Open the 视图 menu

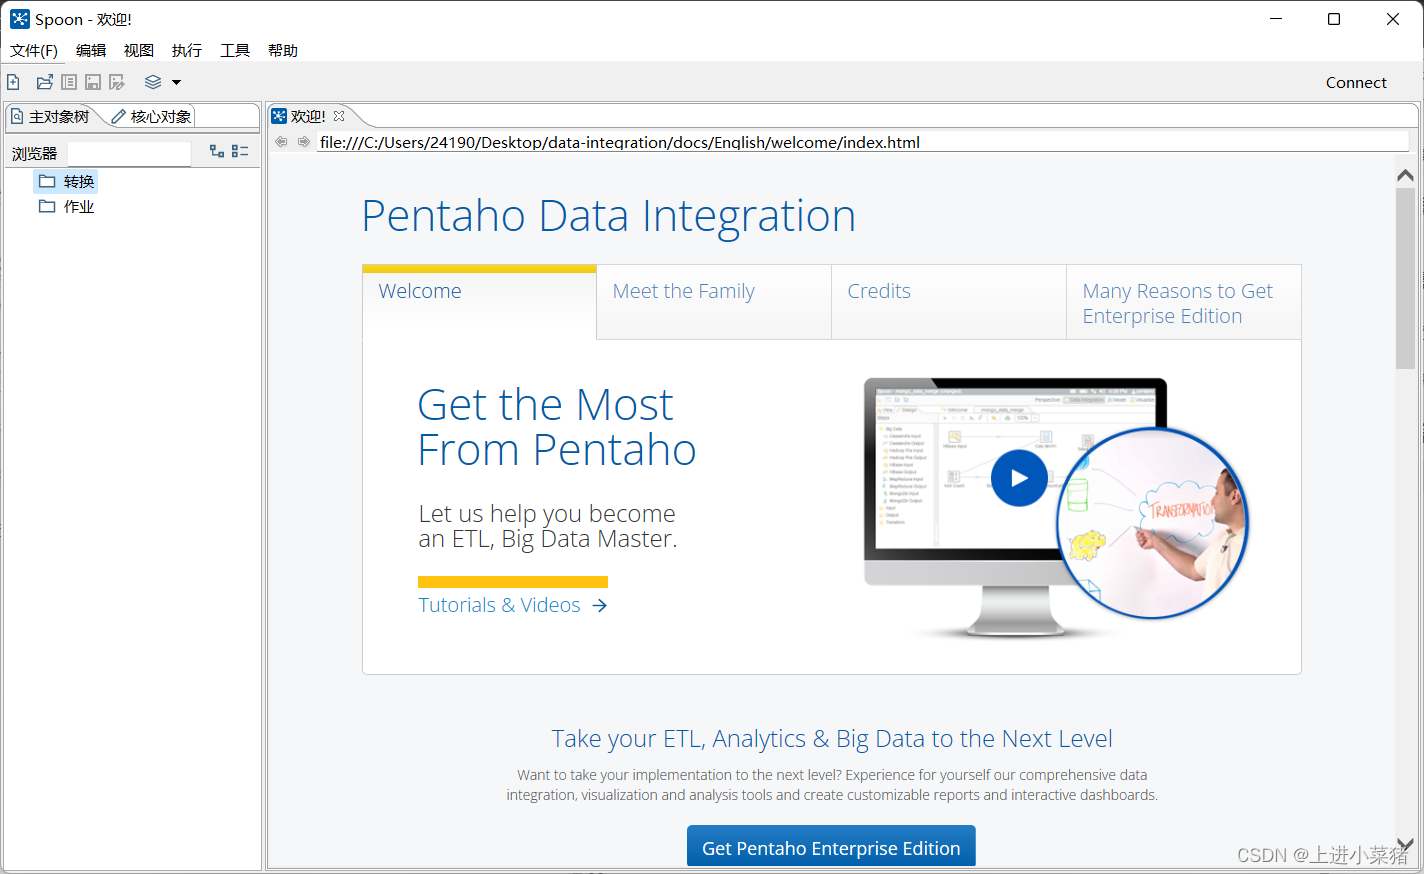[x=139, y=50]
